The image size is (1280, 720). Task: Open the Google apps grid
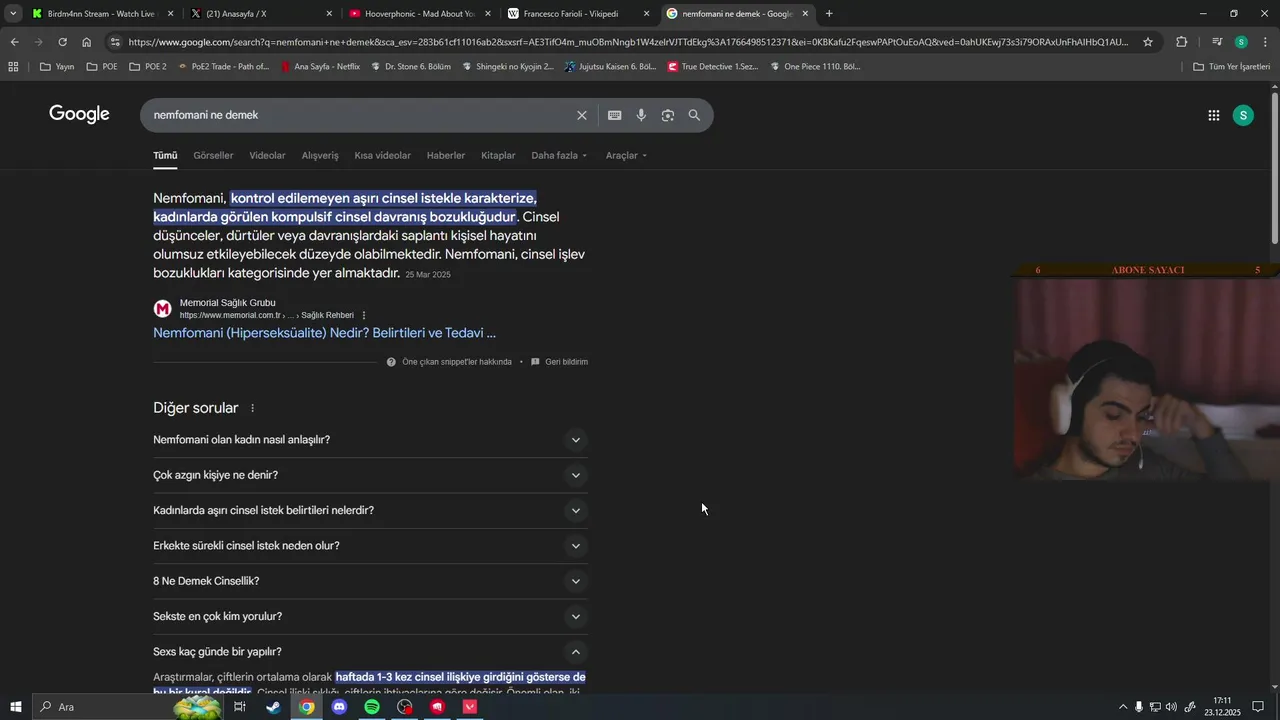coord(1214,115)
